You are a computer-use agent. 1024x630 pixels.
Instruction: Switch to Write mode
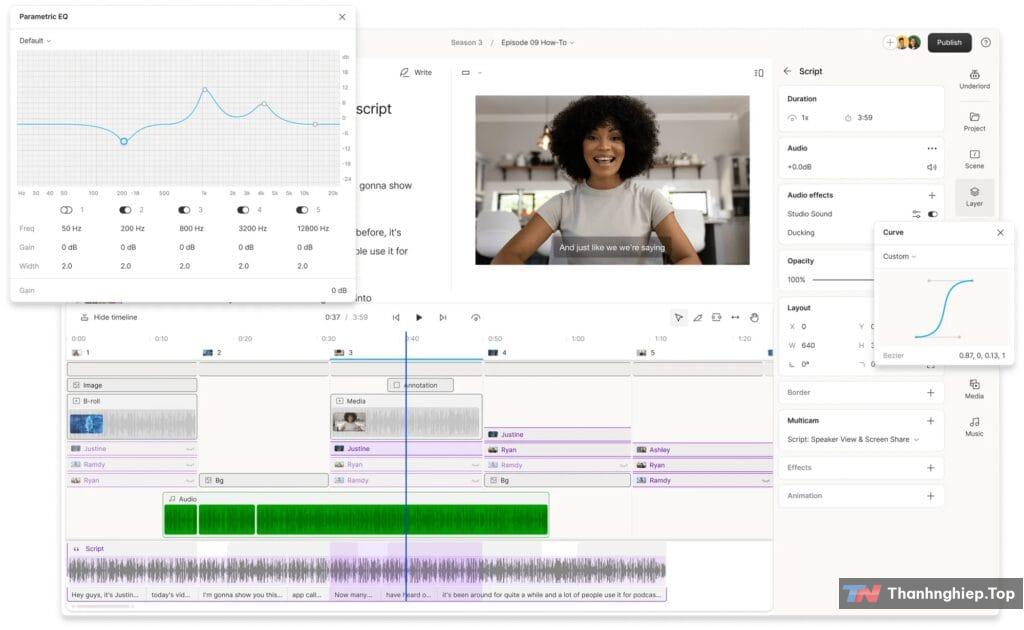tap(416, 72)
